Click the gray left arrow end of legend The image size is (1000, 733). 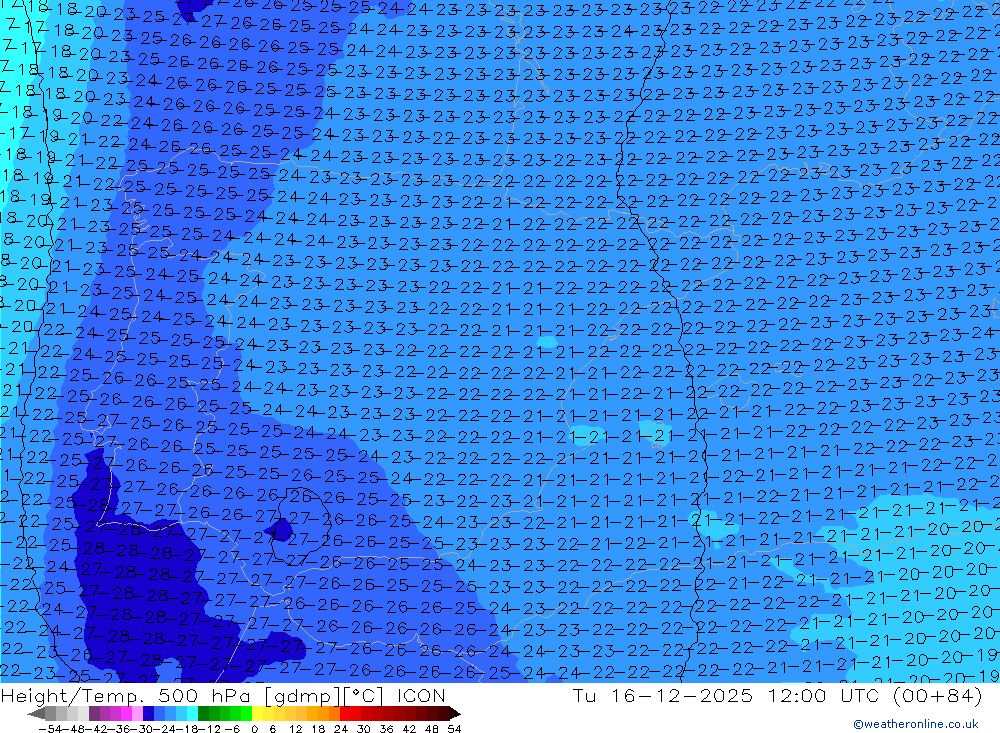(x=36, y=713)
